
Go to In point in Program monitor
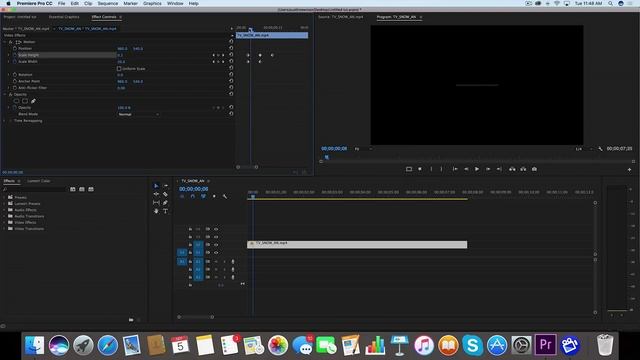coord(455,169)
